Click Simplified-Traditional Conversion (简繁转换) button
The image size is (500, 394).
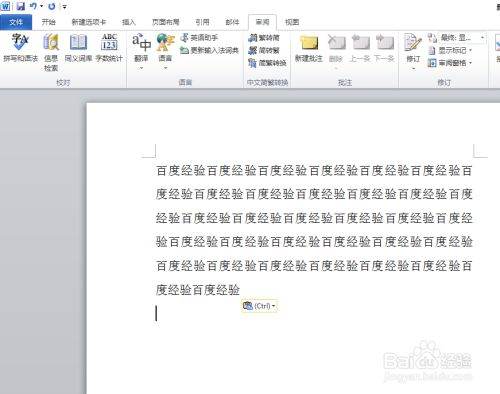click(x=268, y=63)
